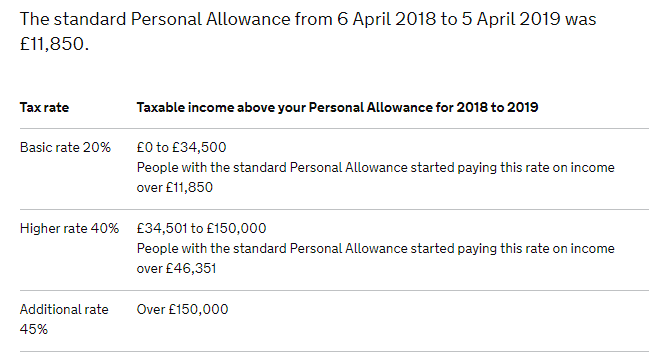Viewport: 659px width, 364px height.
Task: Click 'over £46,351' in Higher rate row
Action: 176,269
